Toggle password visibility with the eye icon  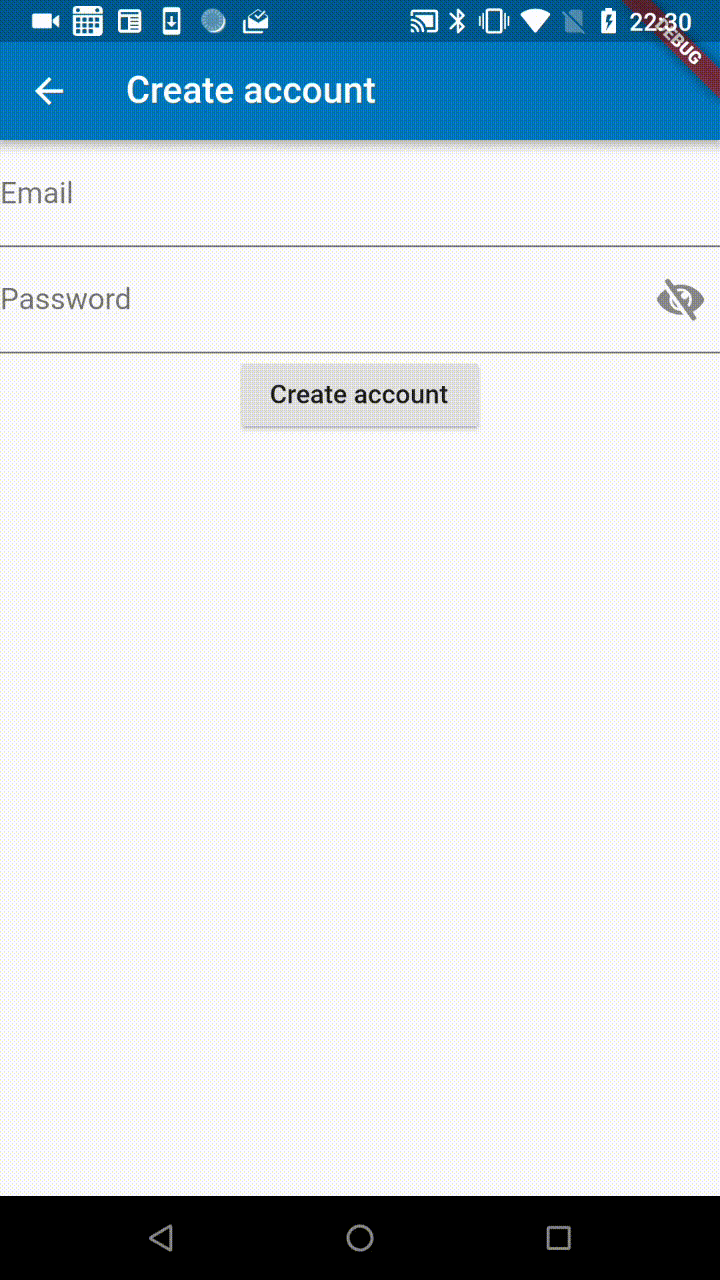click(x=680, y=299)
